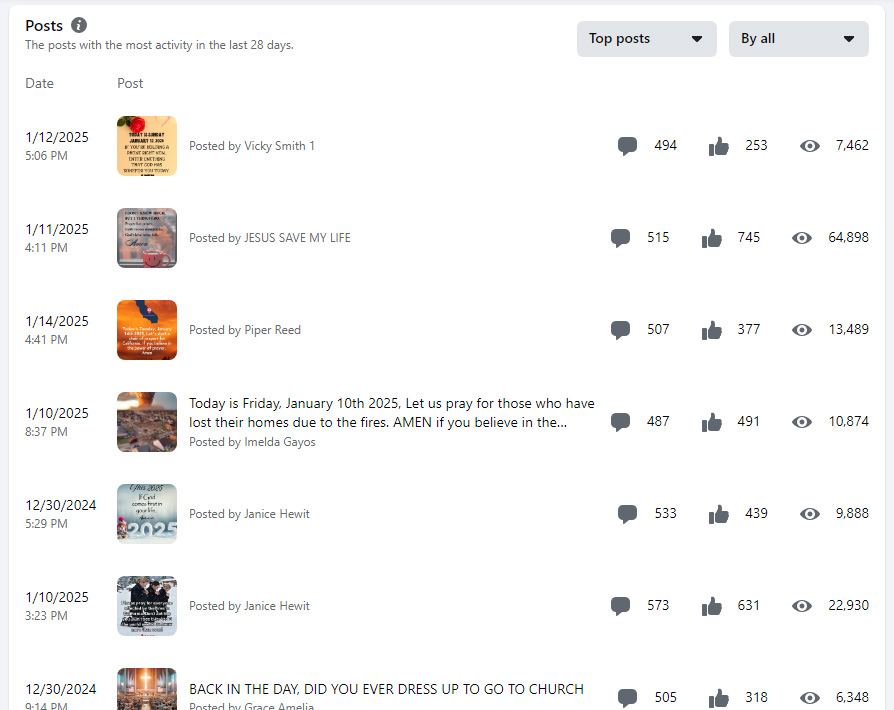Open BACK IN THE DAY church post title

pyautogui.click(x=386, y=689)
